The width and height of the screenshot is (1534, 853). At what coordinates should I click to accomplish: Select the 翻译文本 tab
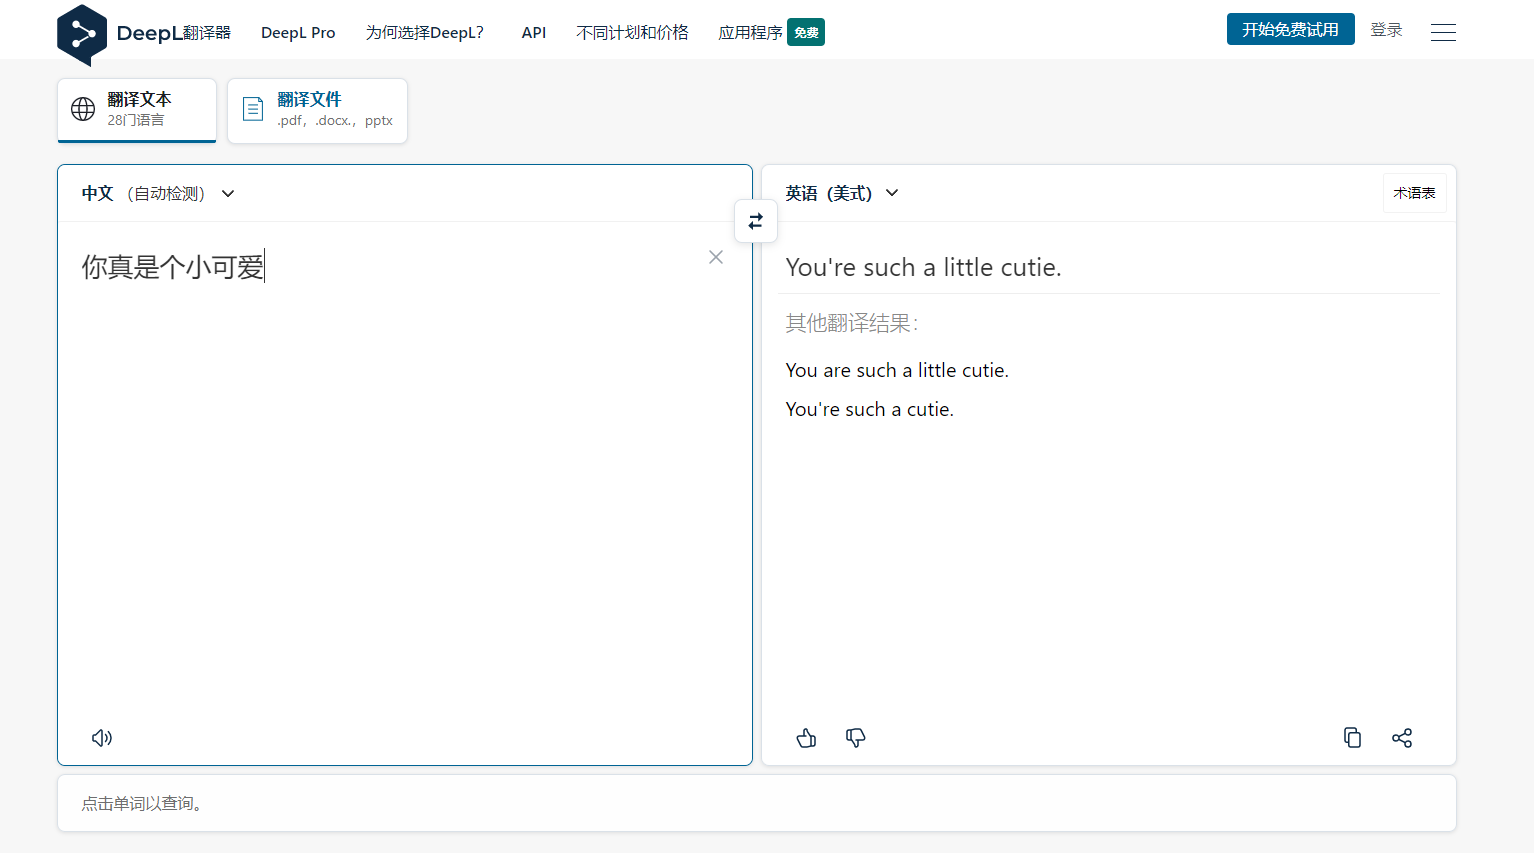pos(137,110)
